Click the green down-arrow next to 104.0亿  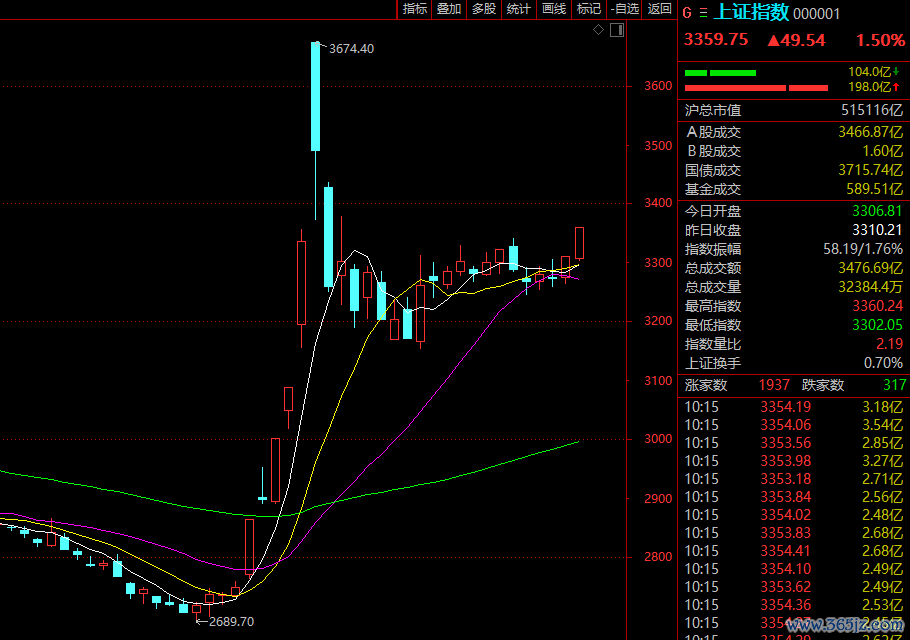pyautogui.click(x=896, y=72)
